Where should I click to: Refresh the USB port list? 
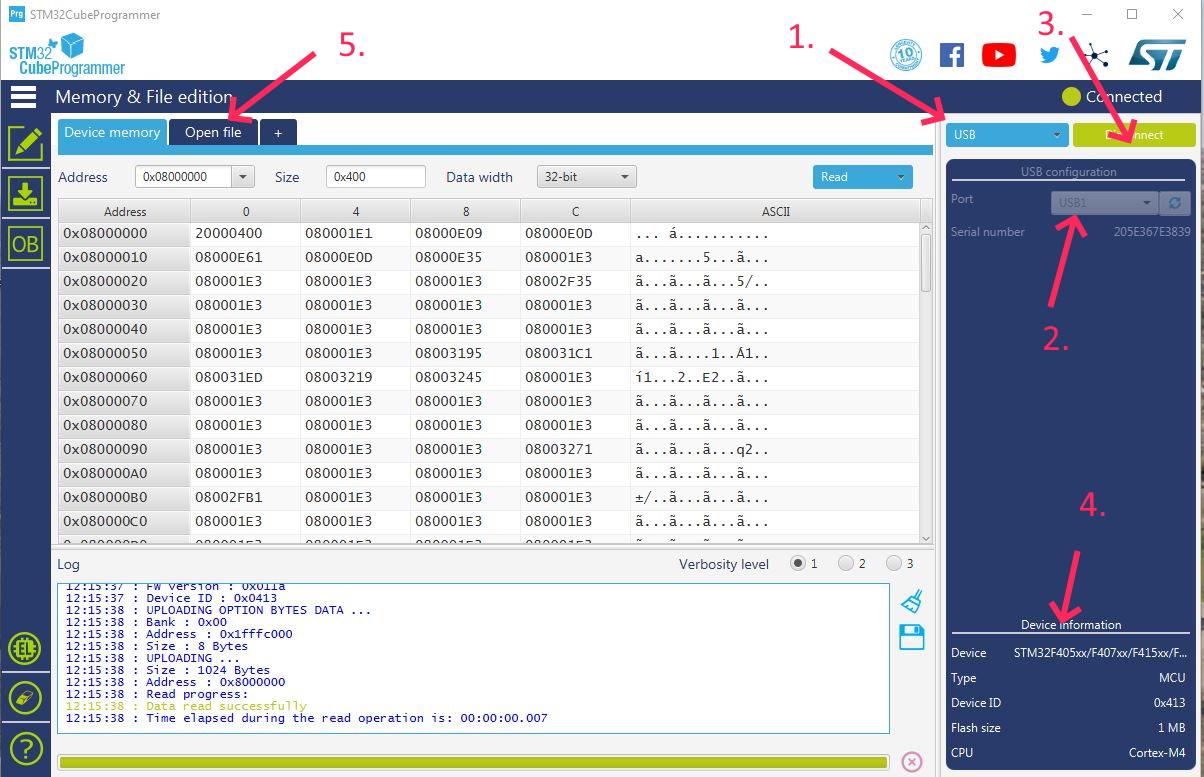[1174, 203]
